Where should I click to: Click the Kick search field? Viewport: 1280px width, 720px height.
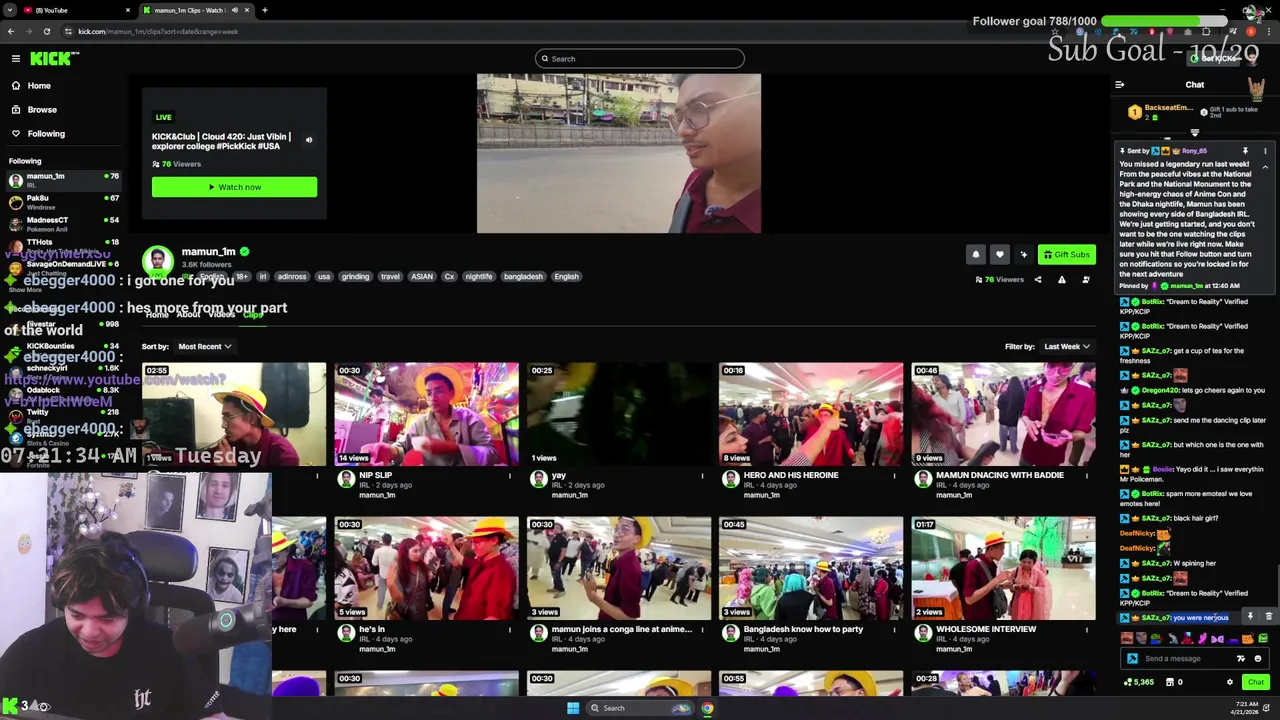pyautogui.click(x=640, y=59)
